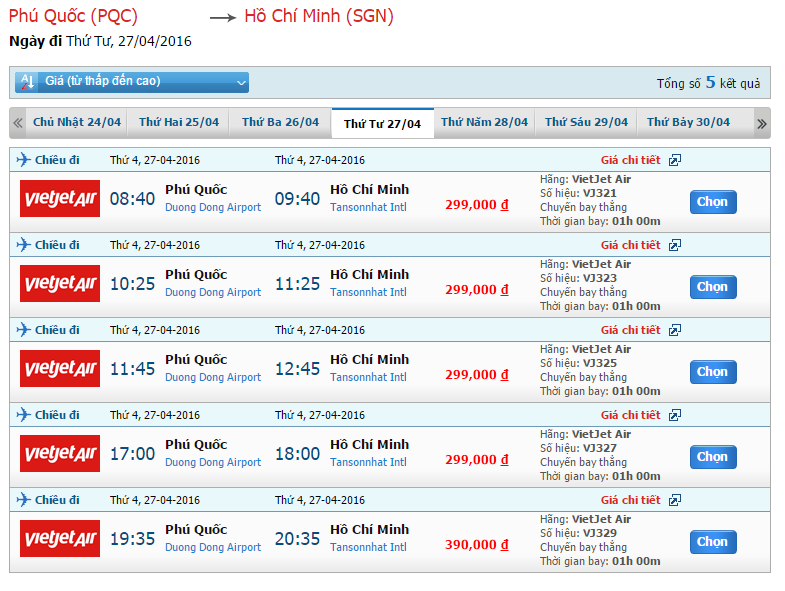Click the Phú Quốc (PQC) origin heading

(73, 16)
